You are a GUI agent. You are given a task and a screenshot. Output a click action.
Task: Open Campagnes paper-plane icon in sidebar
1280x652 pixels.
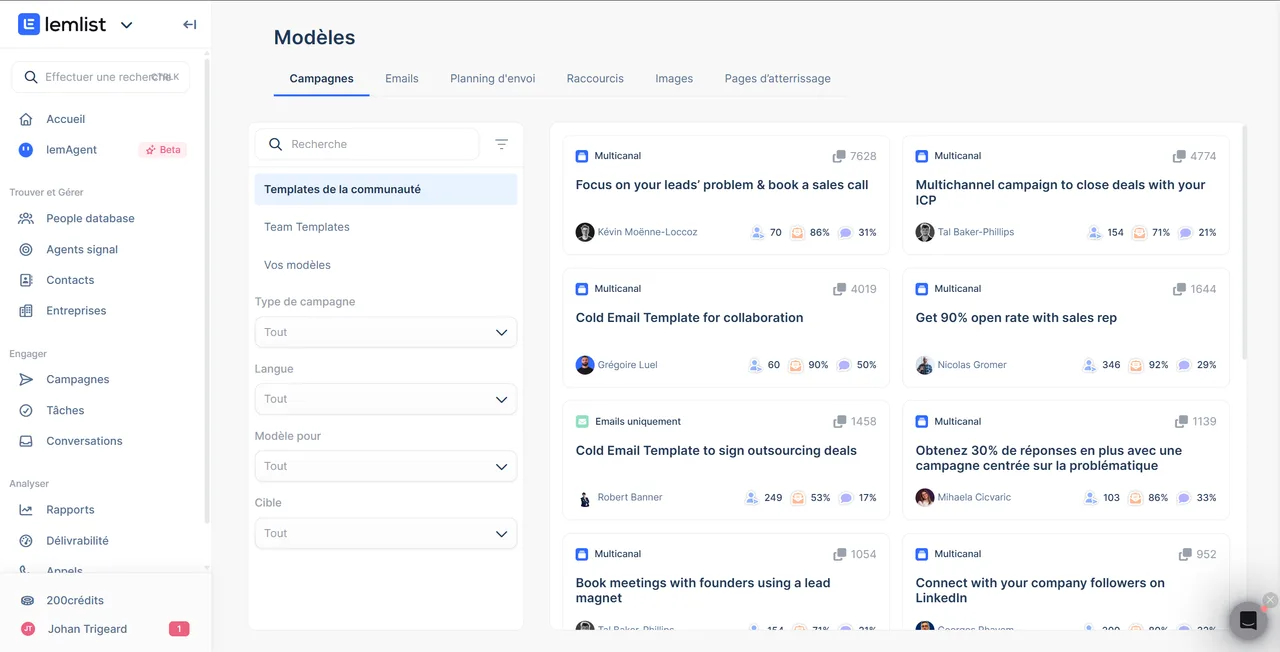coord(26,379)
